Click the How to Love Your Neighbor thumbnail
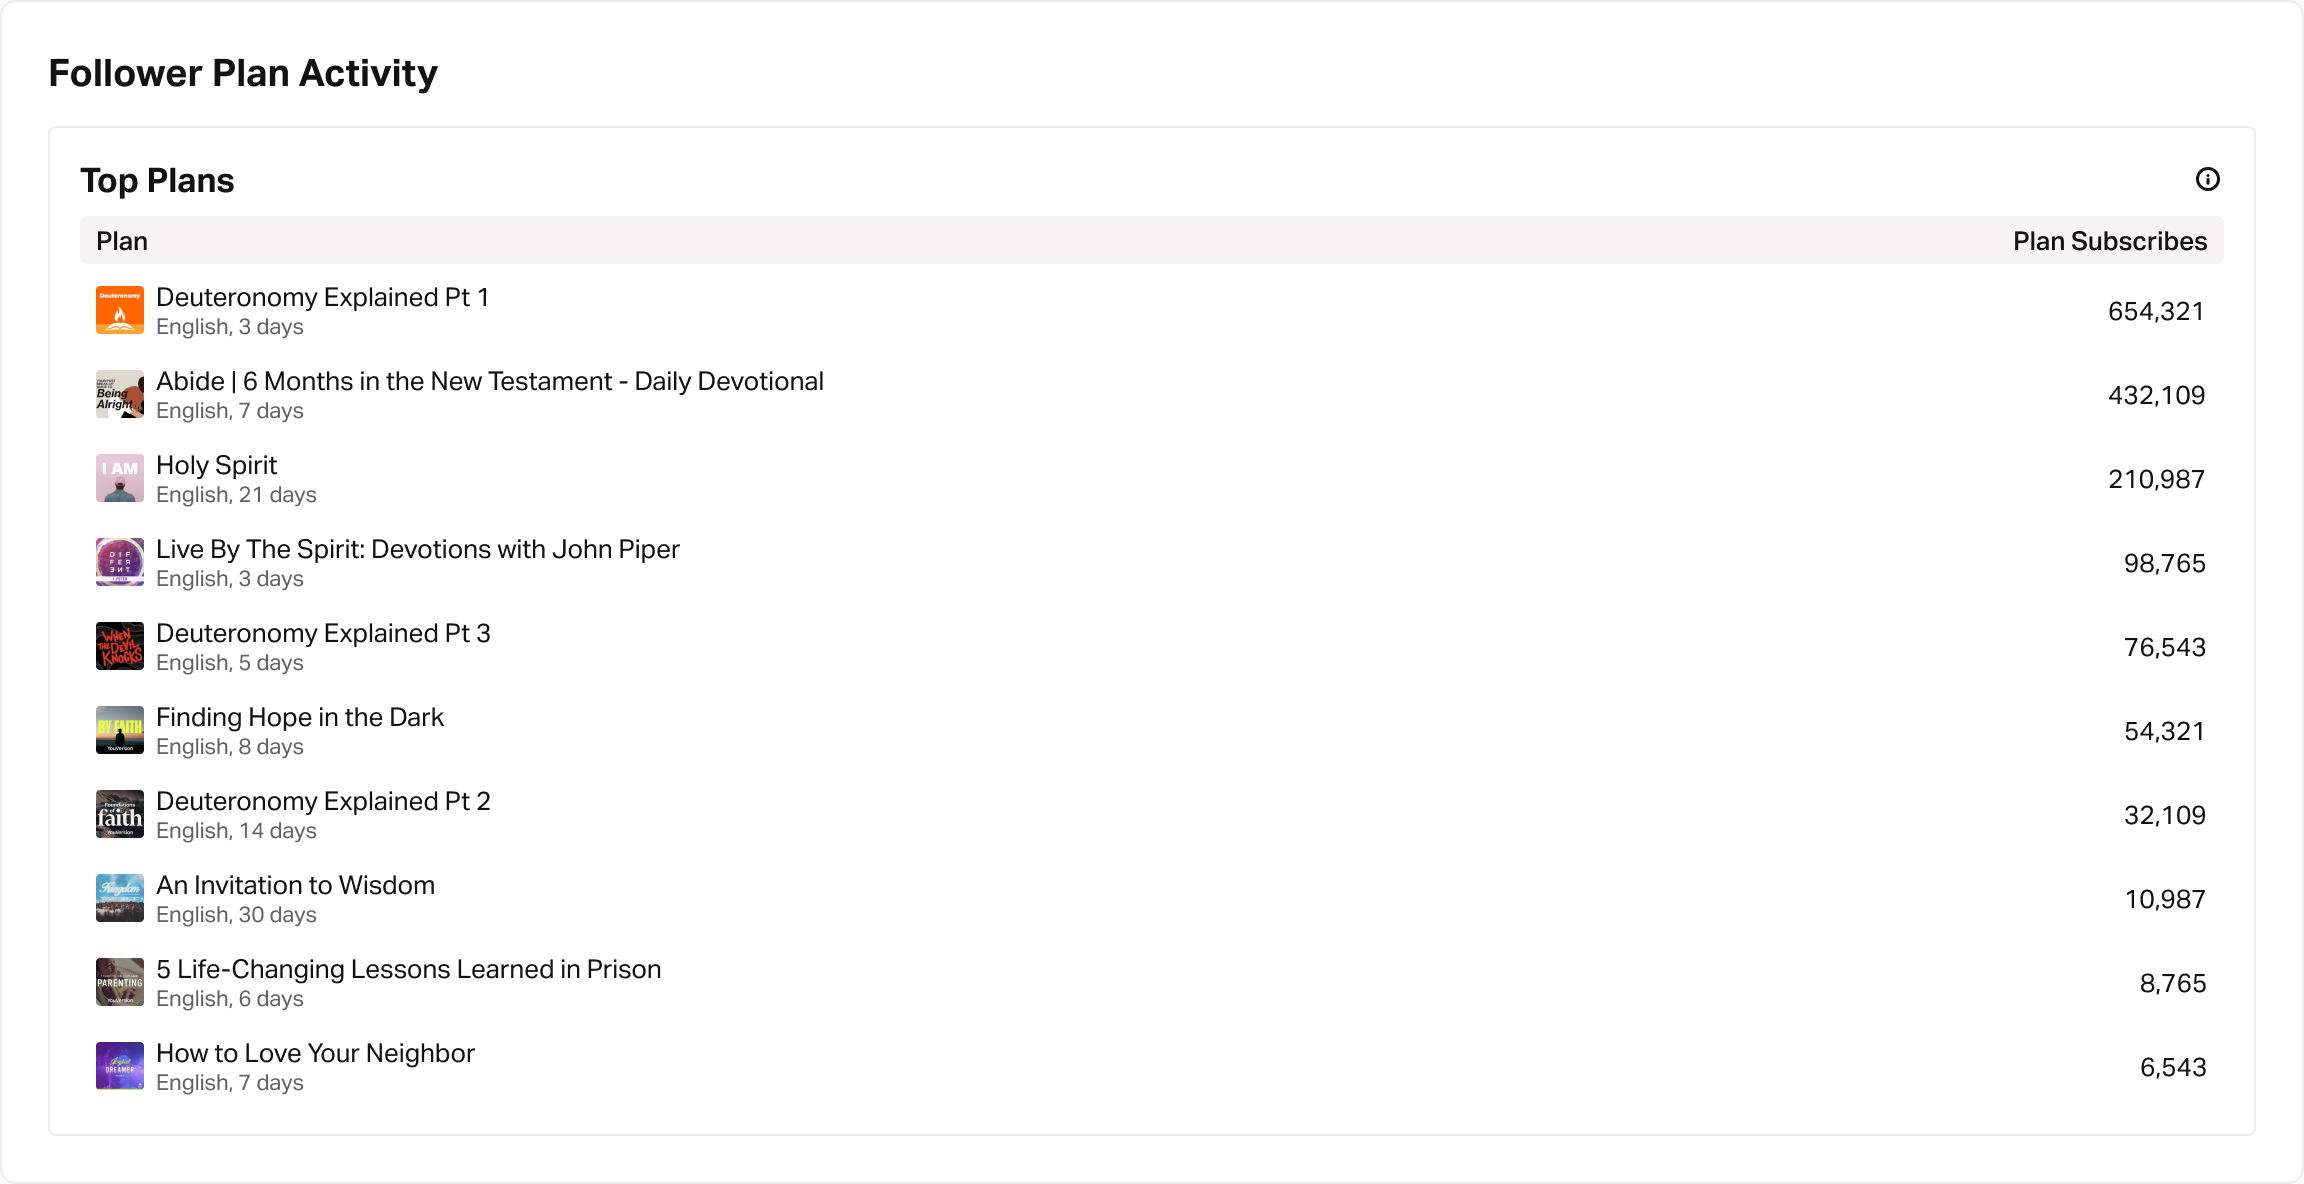Image resolution: width=2304 pixels, height=1184 pixels. 120,1066
